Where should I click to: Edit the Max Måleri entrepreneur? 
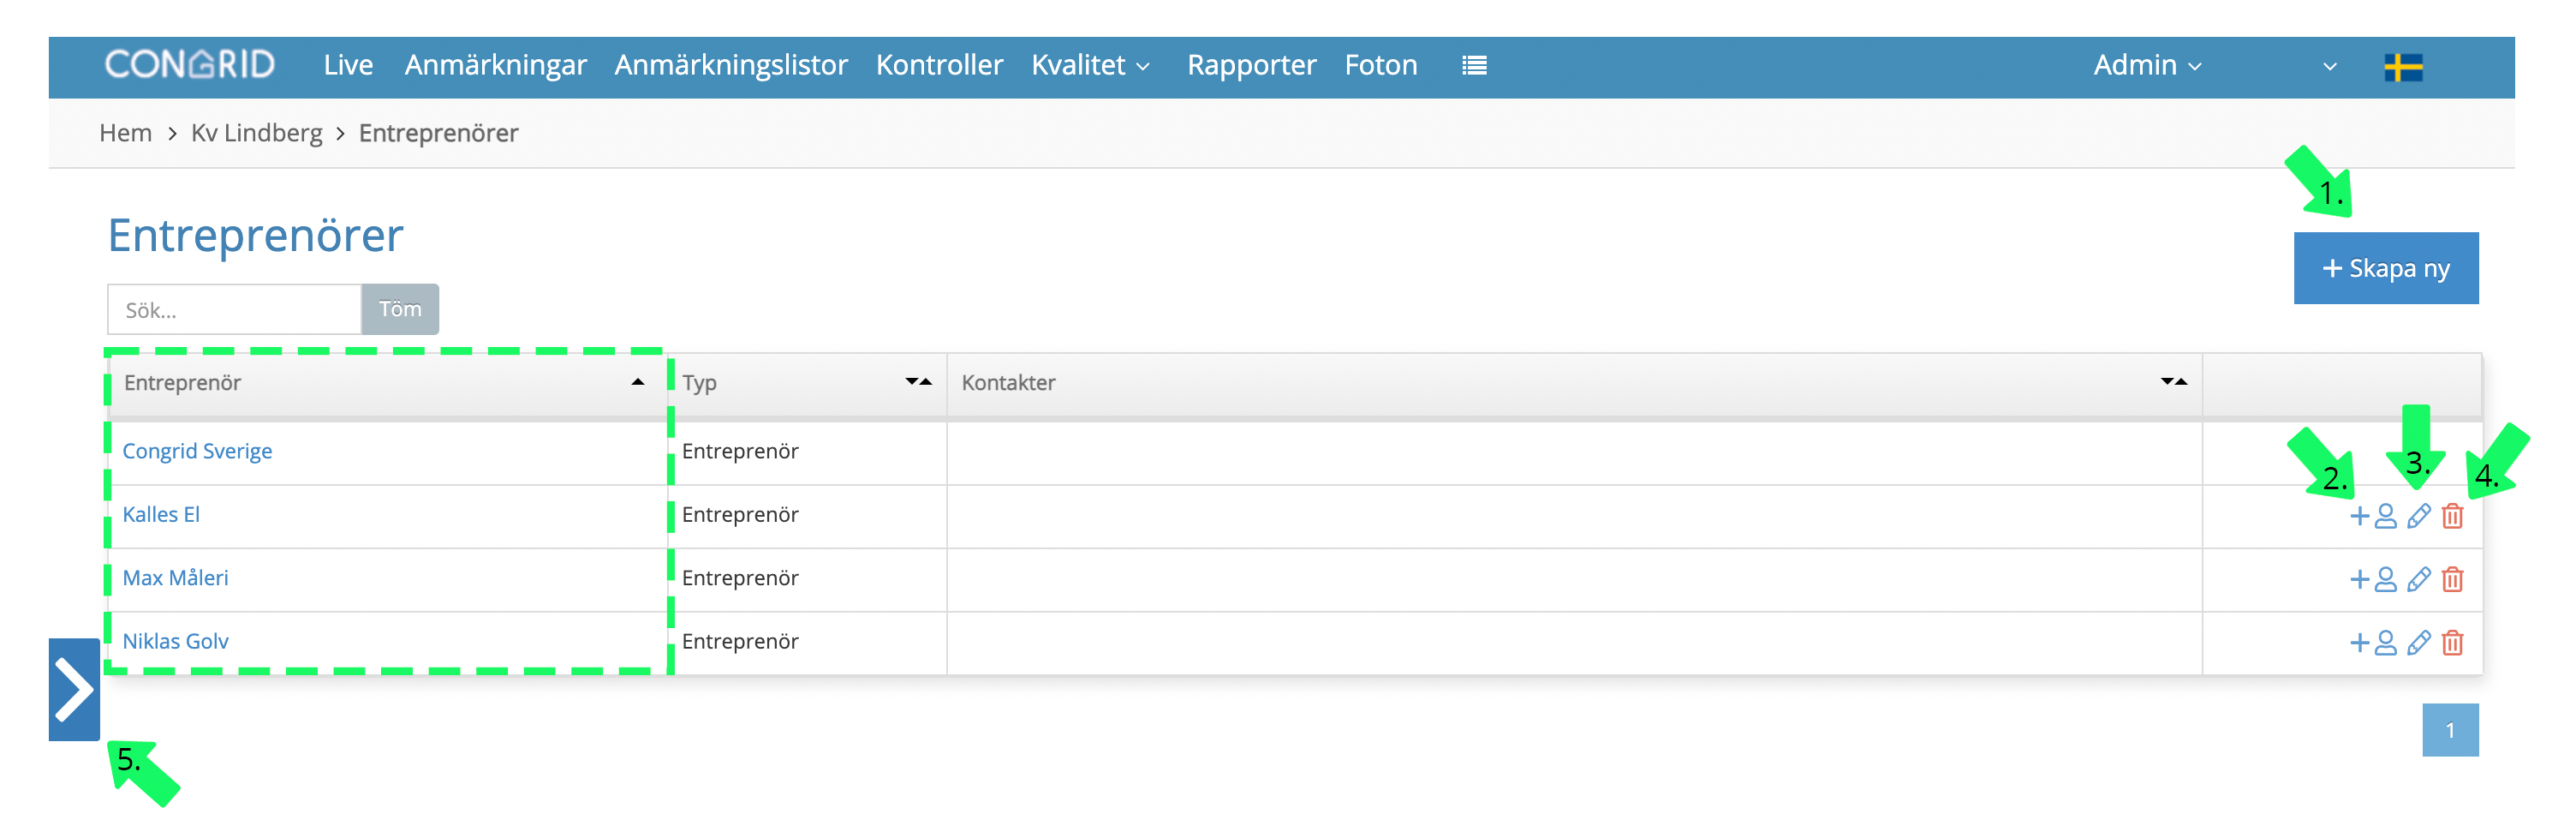point(2419,579)
